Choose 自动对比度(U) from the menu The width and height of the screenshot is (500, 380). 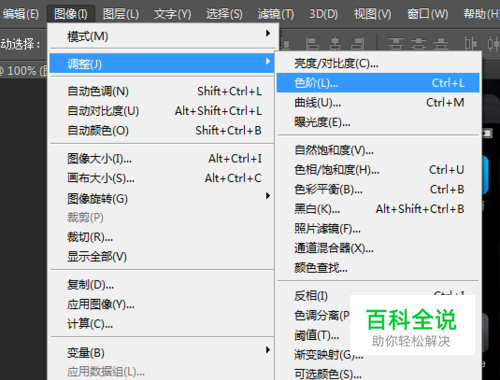tap(162, 111)
